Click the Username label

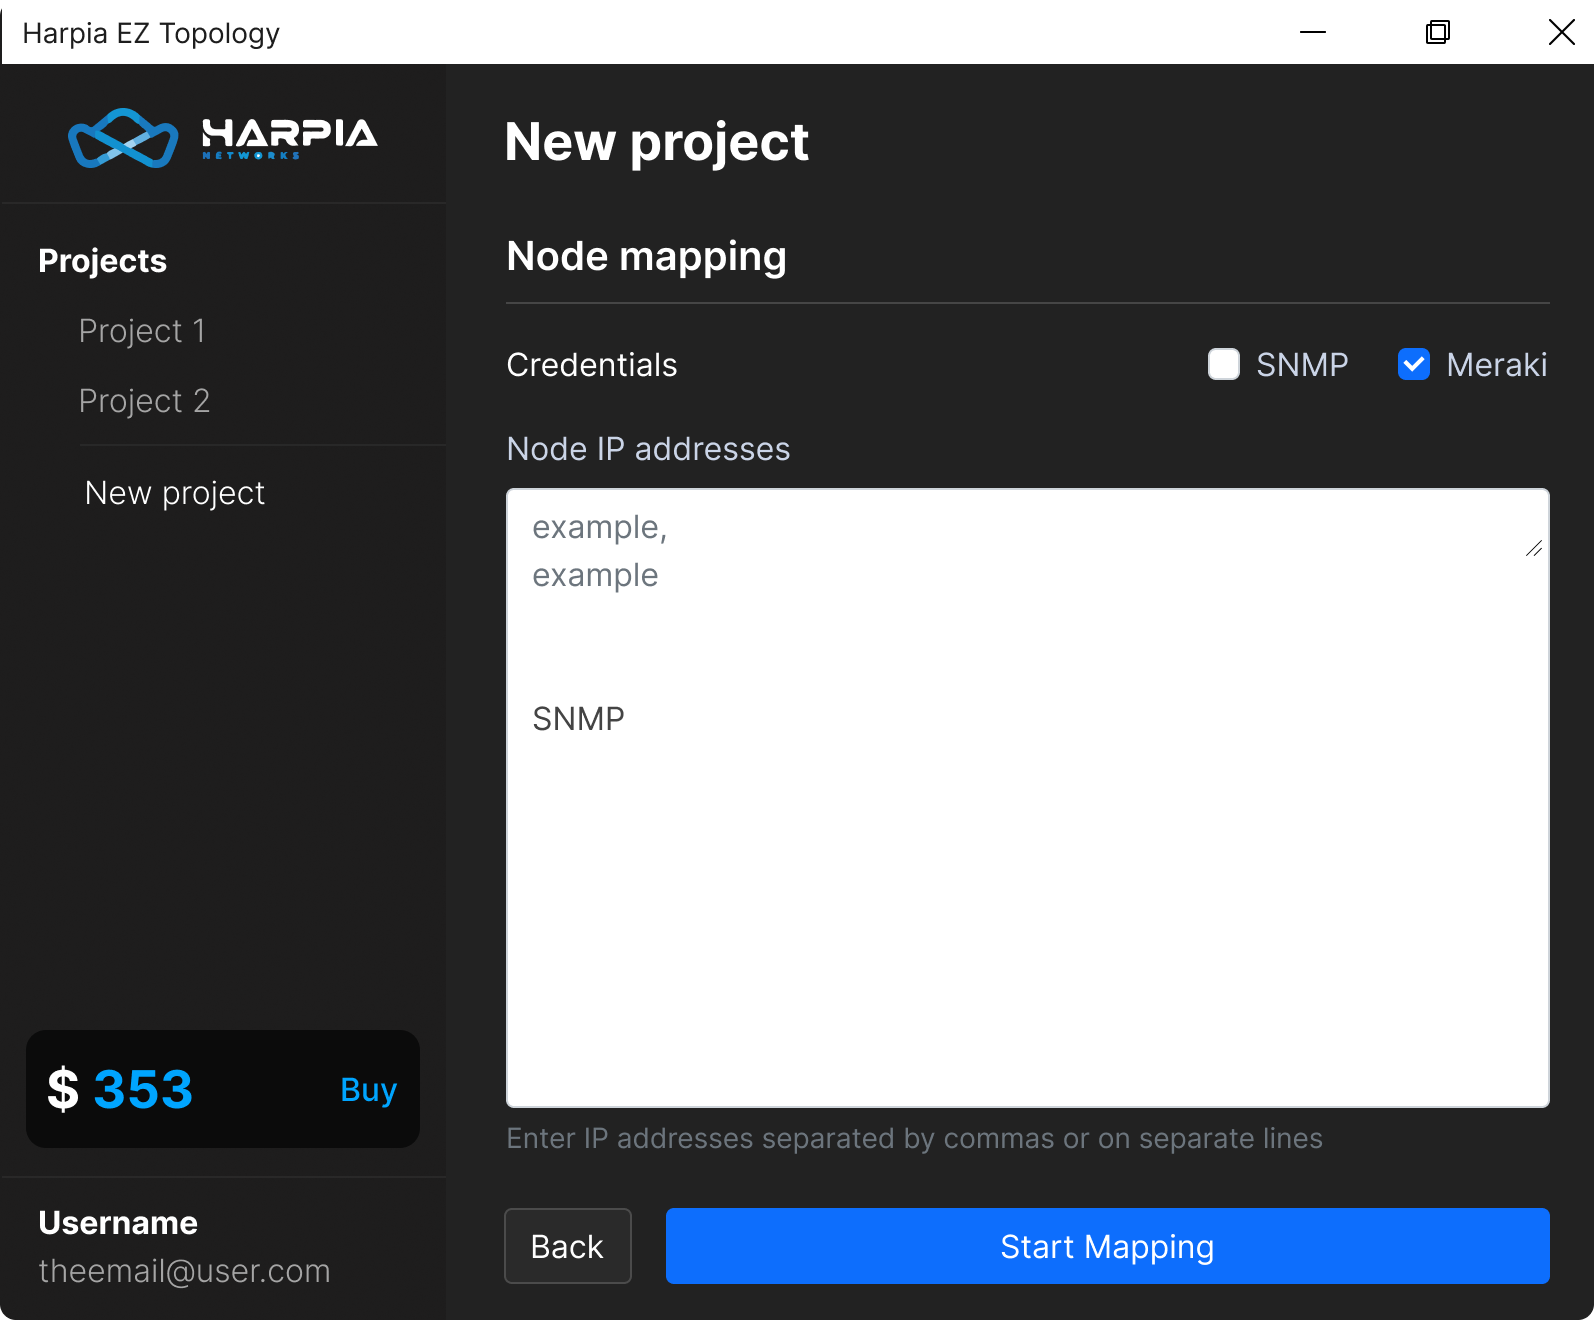click(x=118, y=1222)
